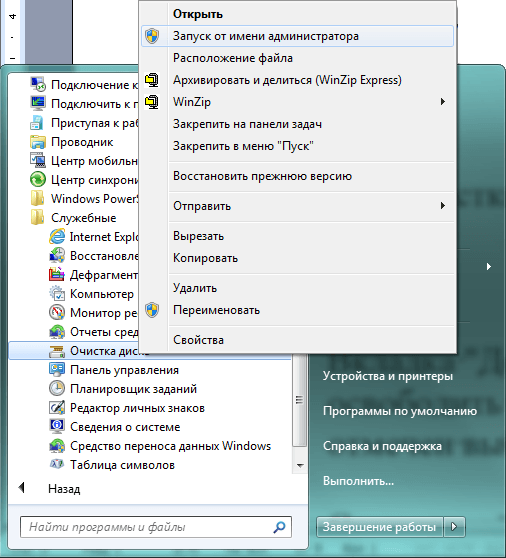Click the green Sync Center icon
The width and height of the screenshot is (506, 558).
[38, 179]
